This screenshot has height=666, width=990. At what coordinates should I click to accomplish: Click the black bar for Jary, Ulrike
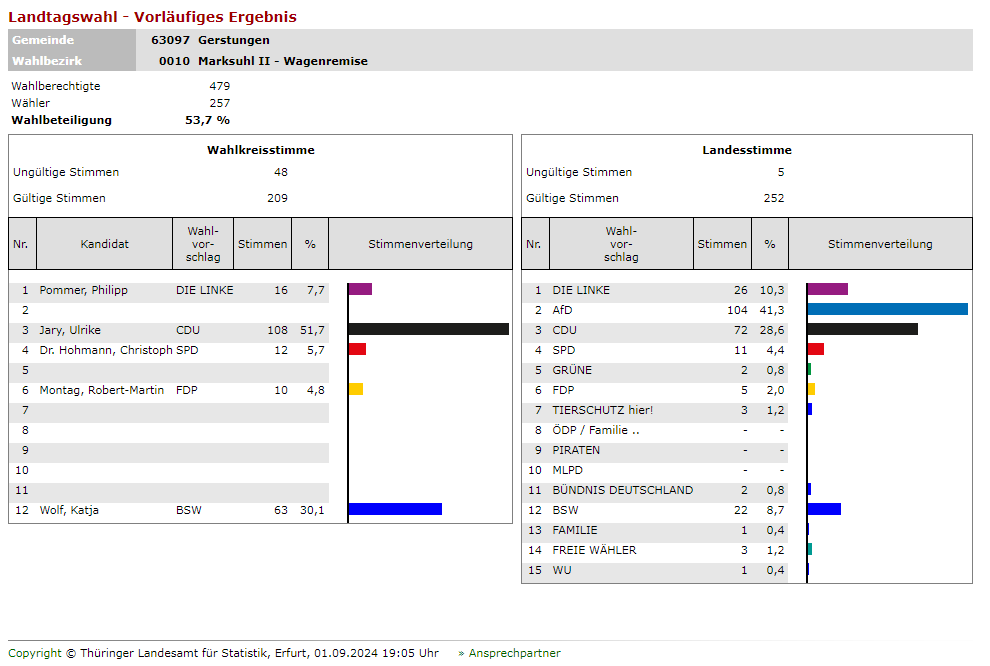pyautogui.click(x=428, y=330)
